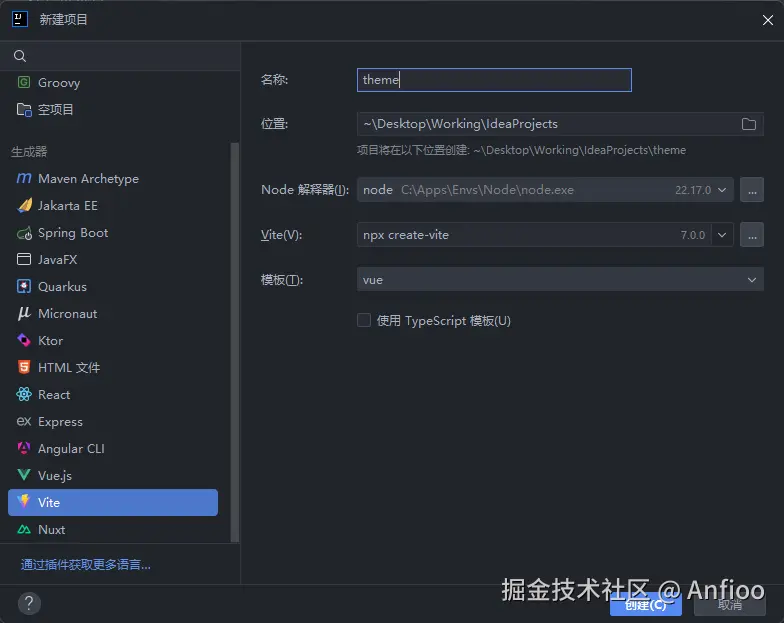
Task: Click the HTML5 file icon
Action: point(24,367)
